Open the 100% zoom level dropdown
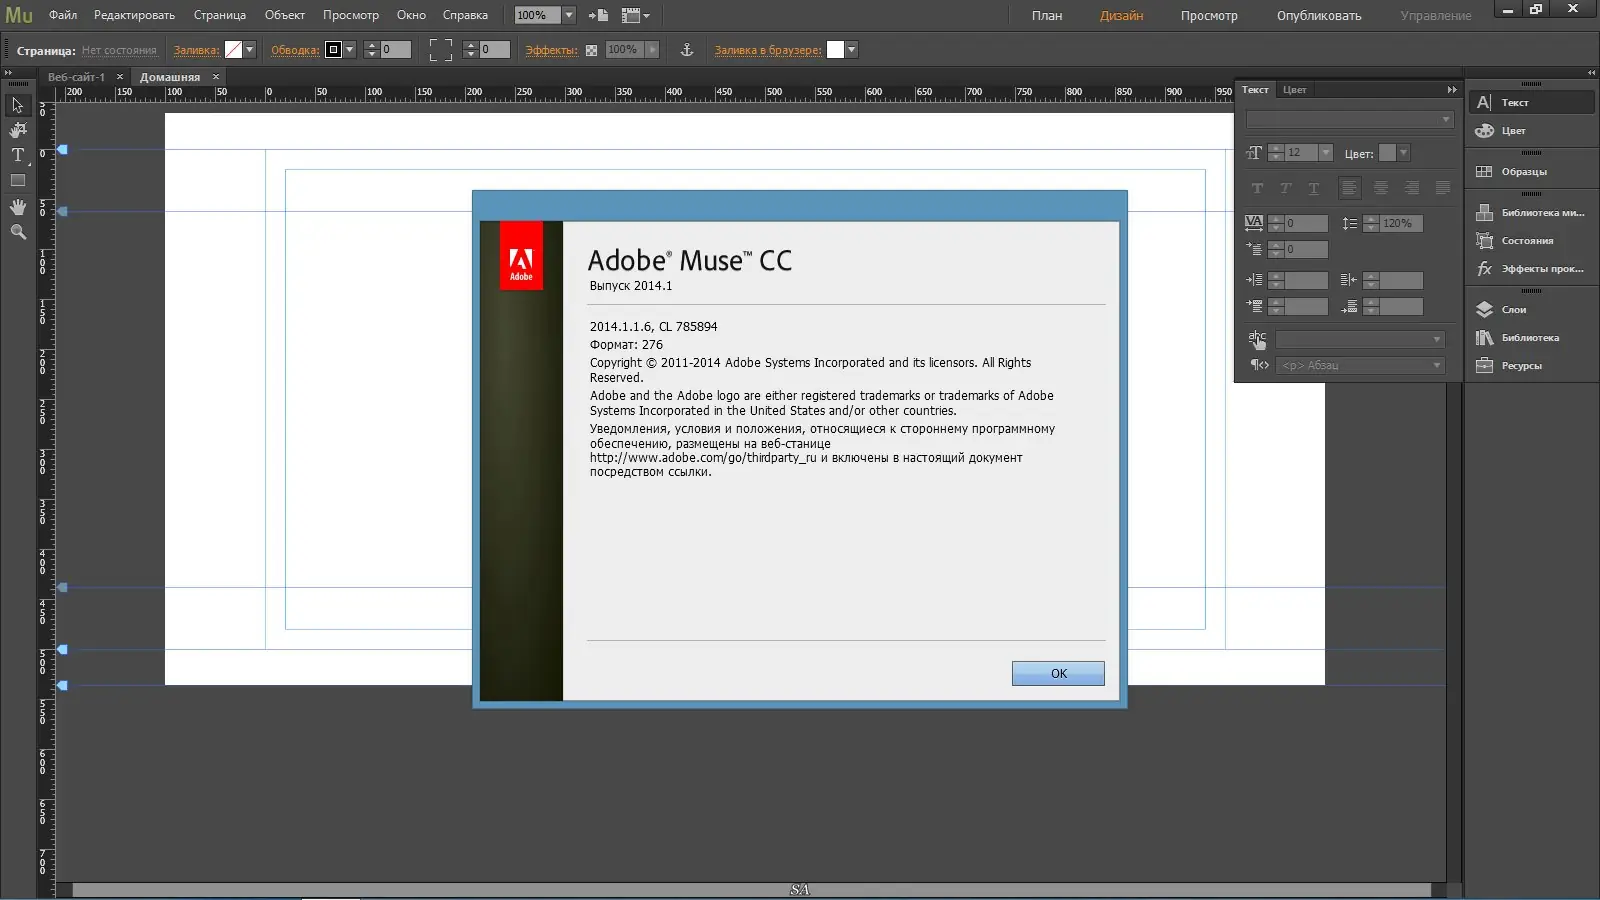The width and height of the screenshot is (1600, 900). pyautogui.click(x=569, y=15)
